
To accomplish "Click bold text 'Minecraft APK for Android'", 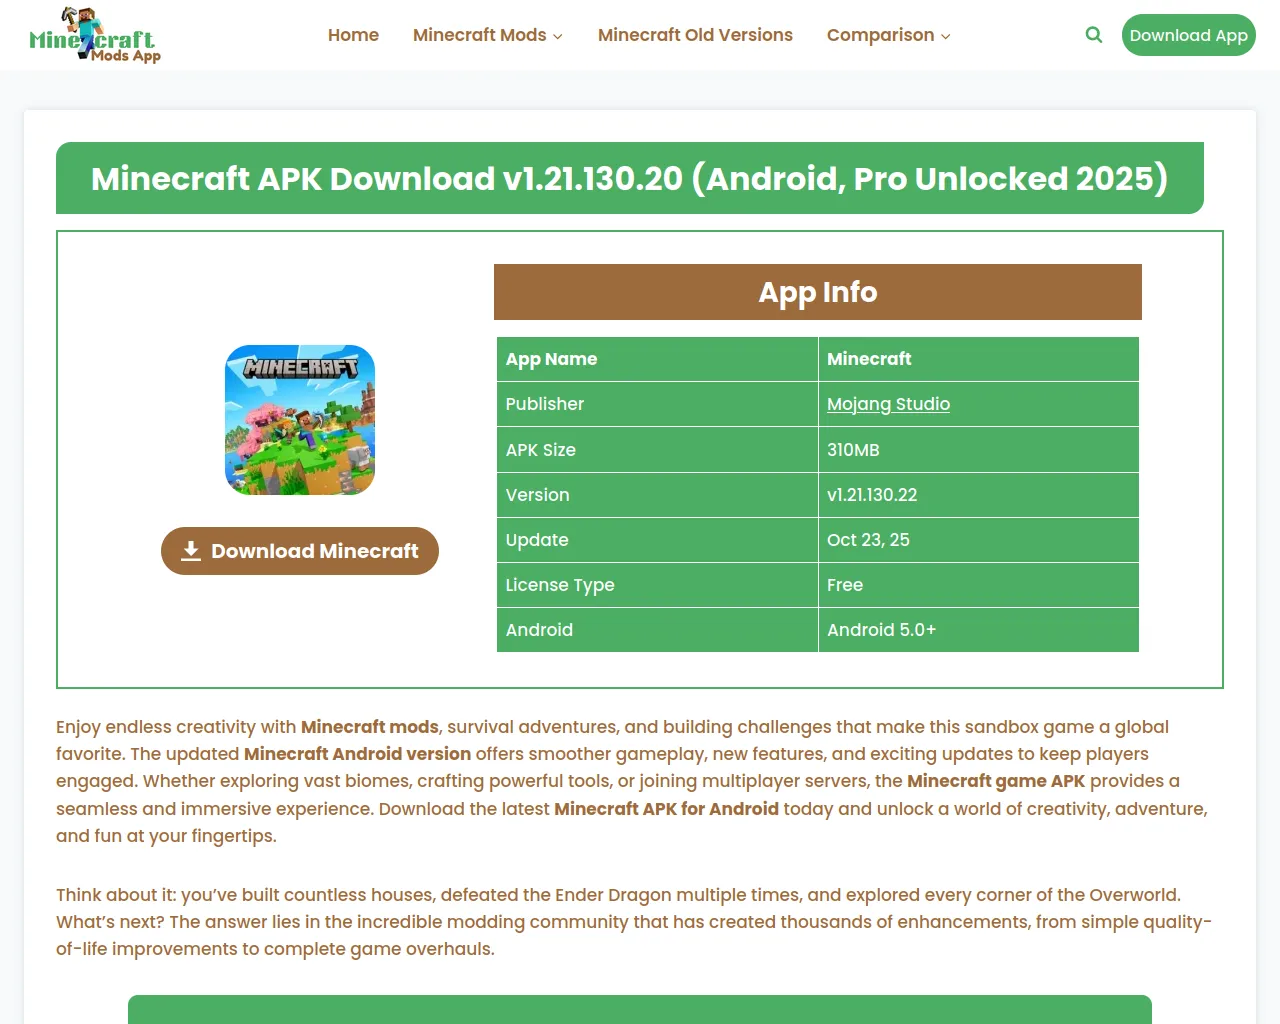I will click(666, 809).
